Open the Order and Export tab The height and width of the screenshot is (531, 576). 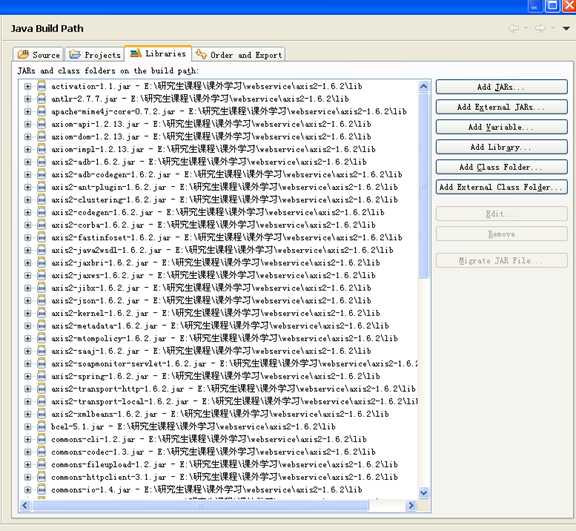tap(239, 55)
